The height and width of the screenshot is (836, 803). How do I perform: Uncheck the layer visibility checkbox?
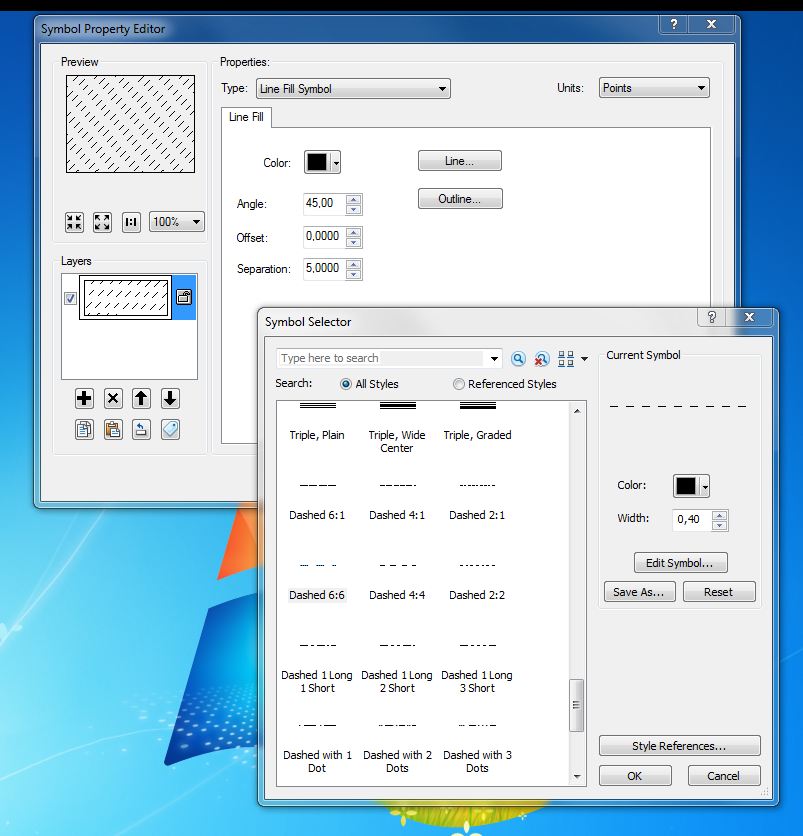(70, 298)
